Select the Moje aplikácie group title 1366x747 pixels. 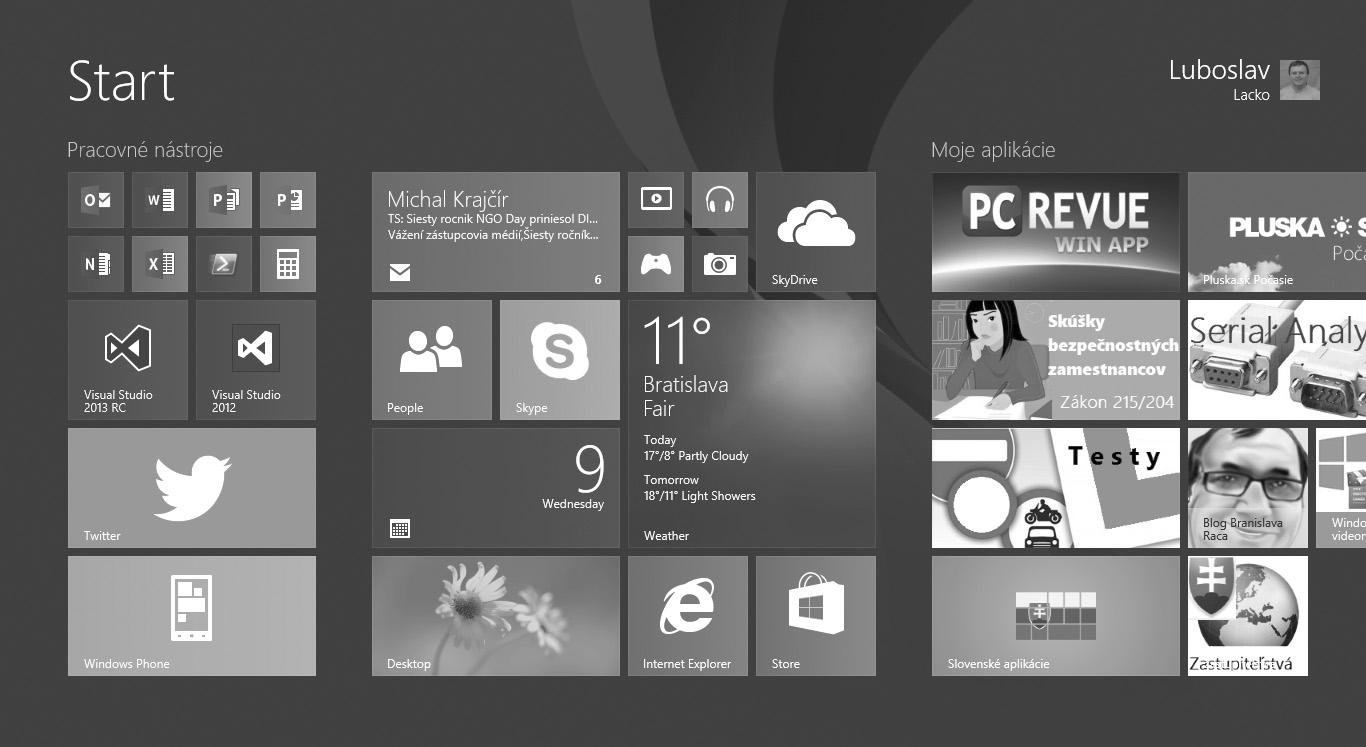click(993, 150)
